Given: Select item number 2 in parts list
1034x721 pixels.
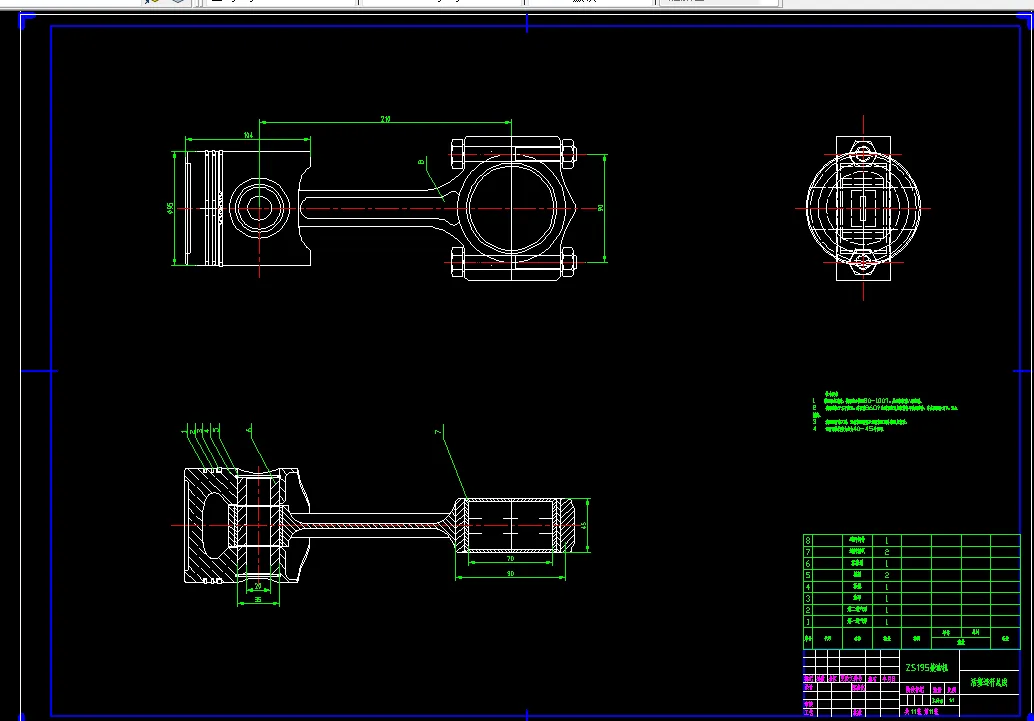Looking at the screenshot, I should pyautogui.click(x=808, y=610).
